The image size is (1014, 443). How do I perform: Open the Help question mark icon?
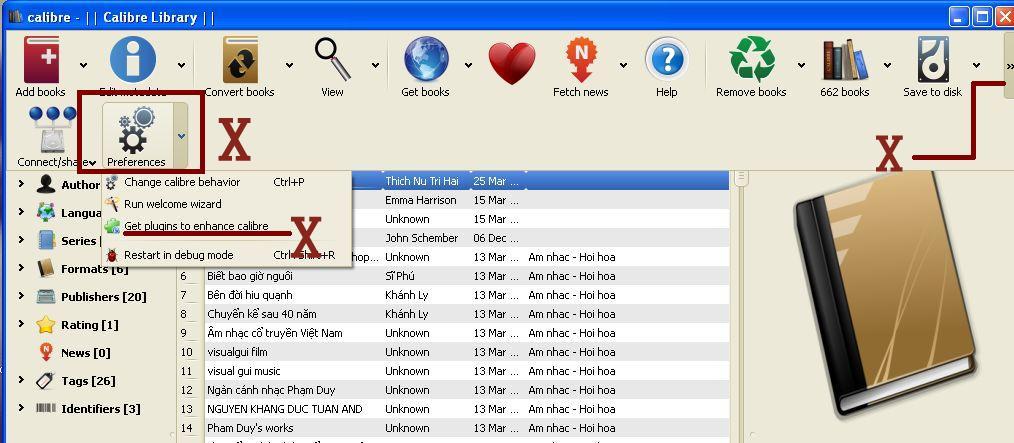coord(667,60)
